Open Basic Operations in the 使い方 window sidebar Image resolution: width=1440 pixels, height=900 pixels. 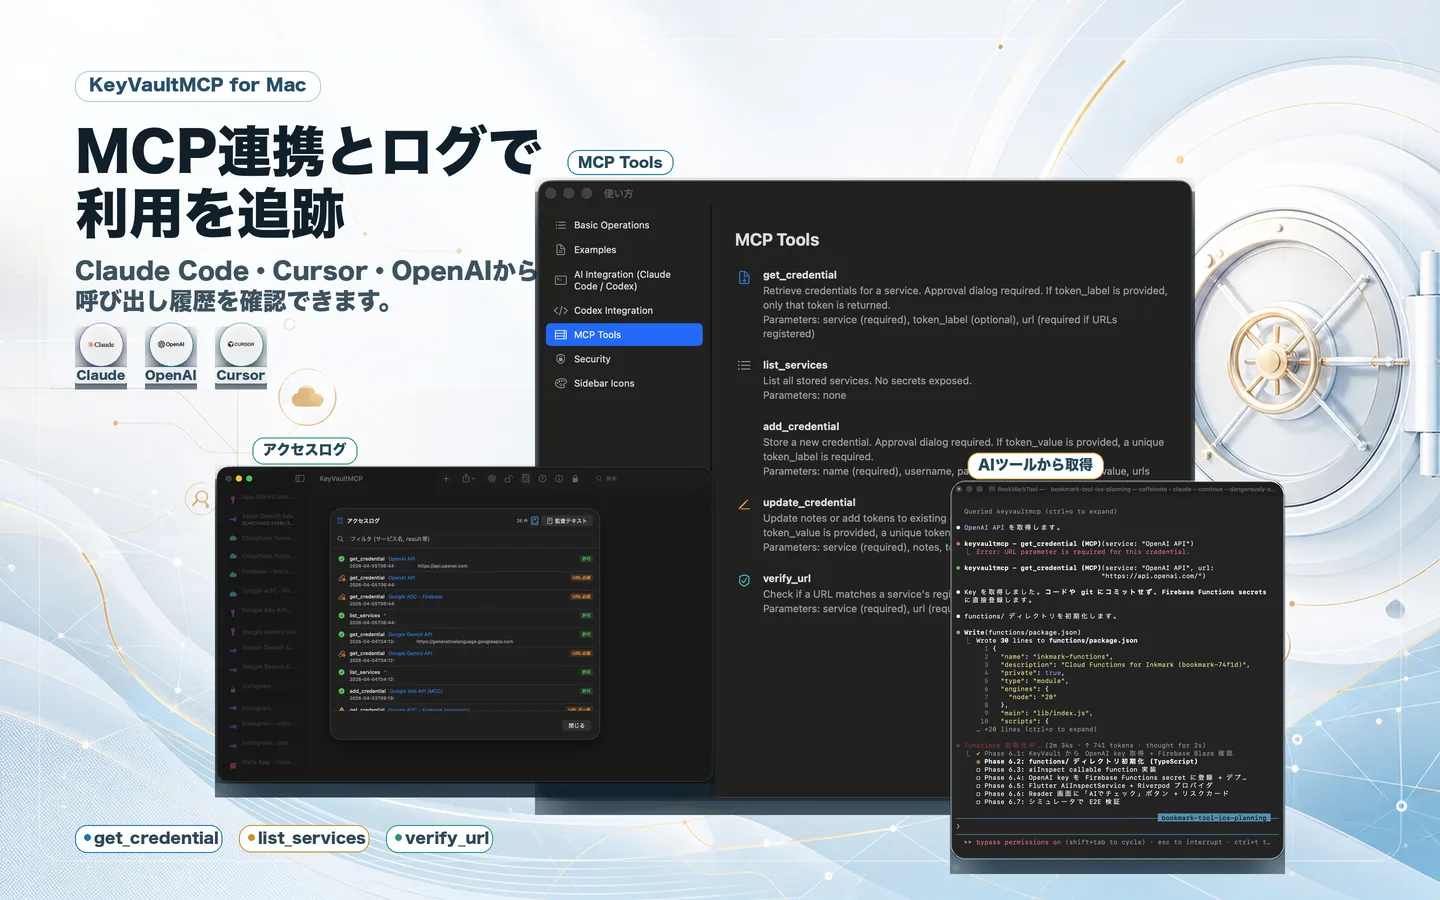pos(624,225)
